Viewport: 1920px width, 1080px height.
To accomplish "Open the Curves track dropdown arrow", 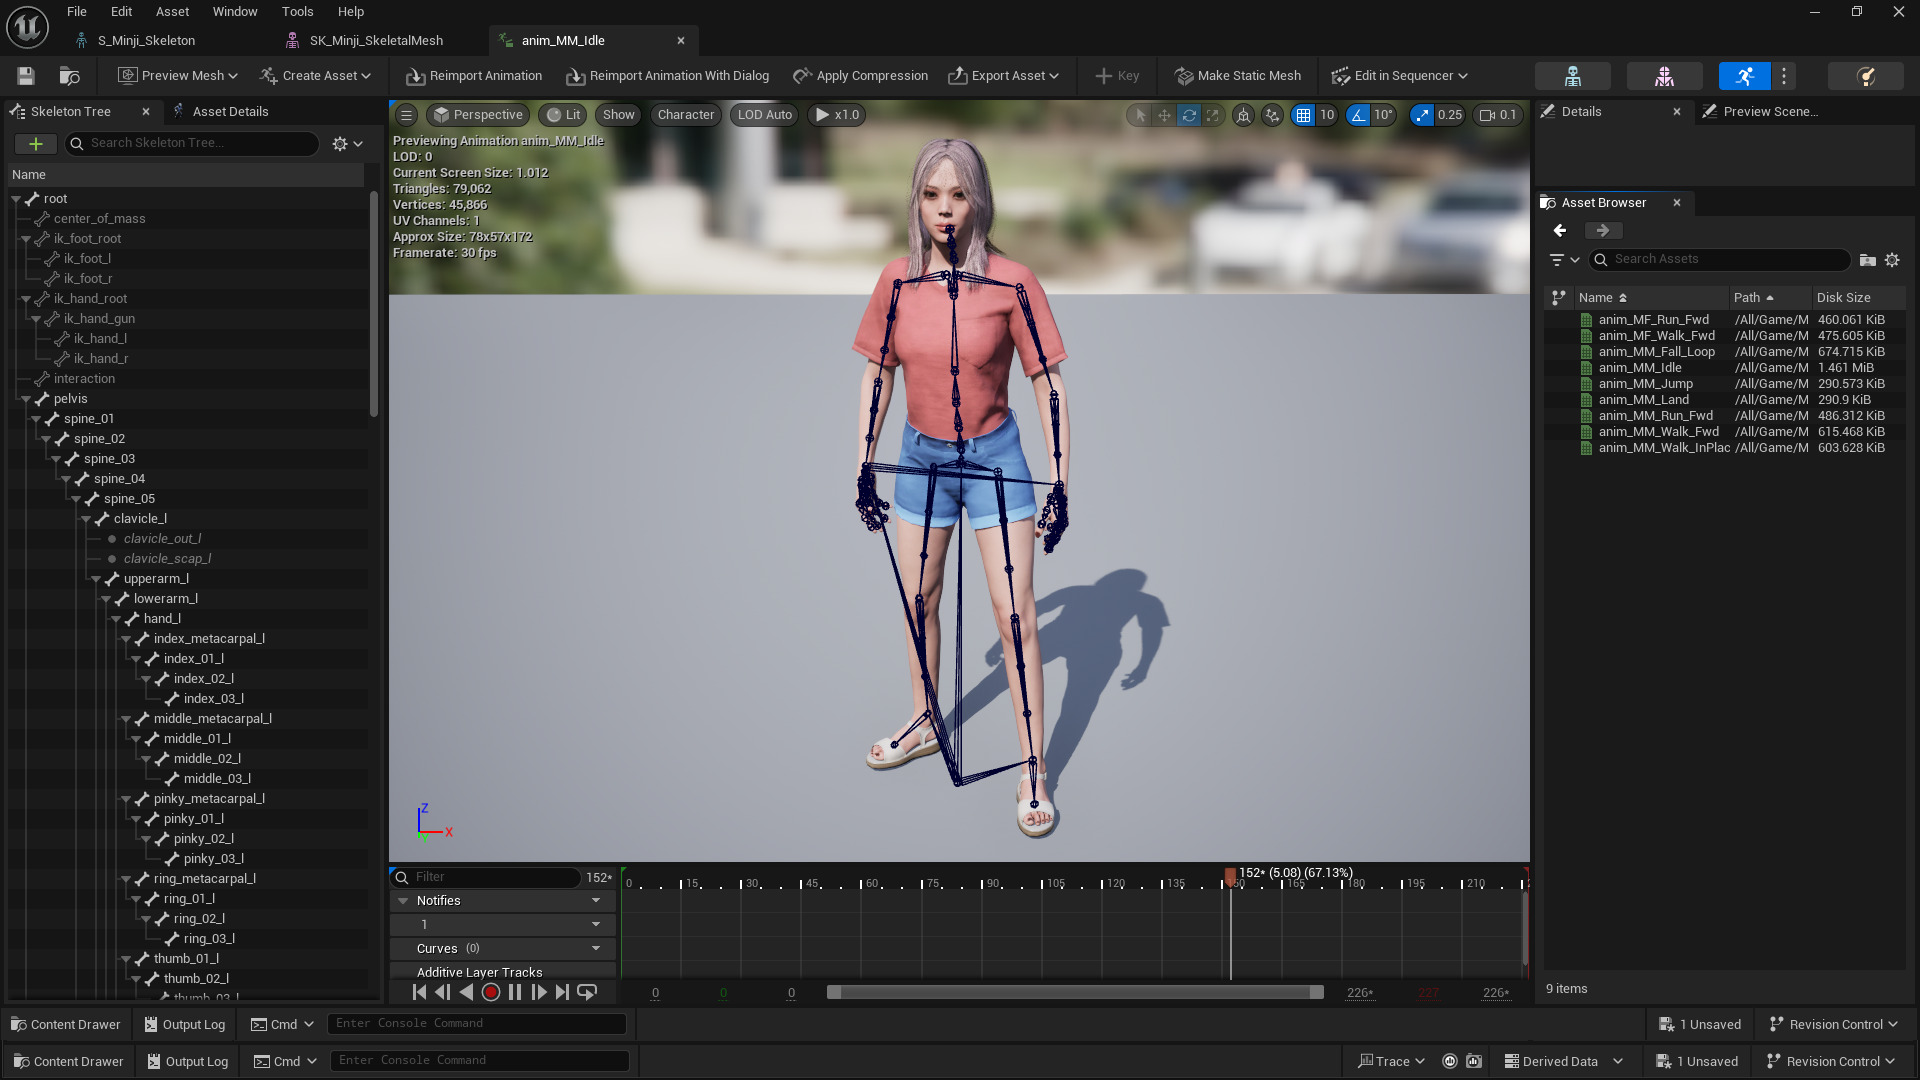I will [596, 949].
